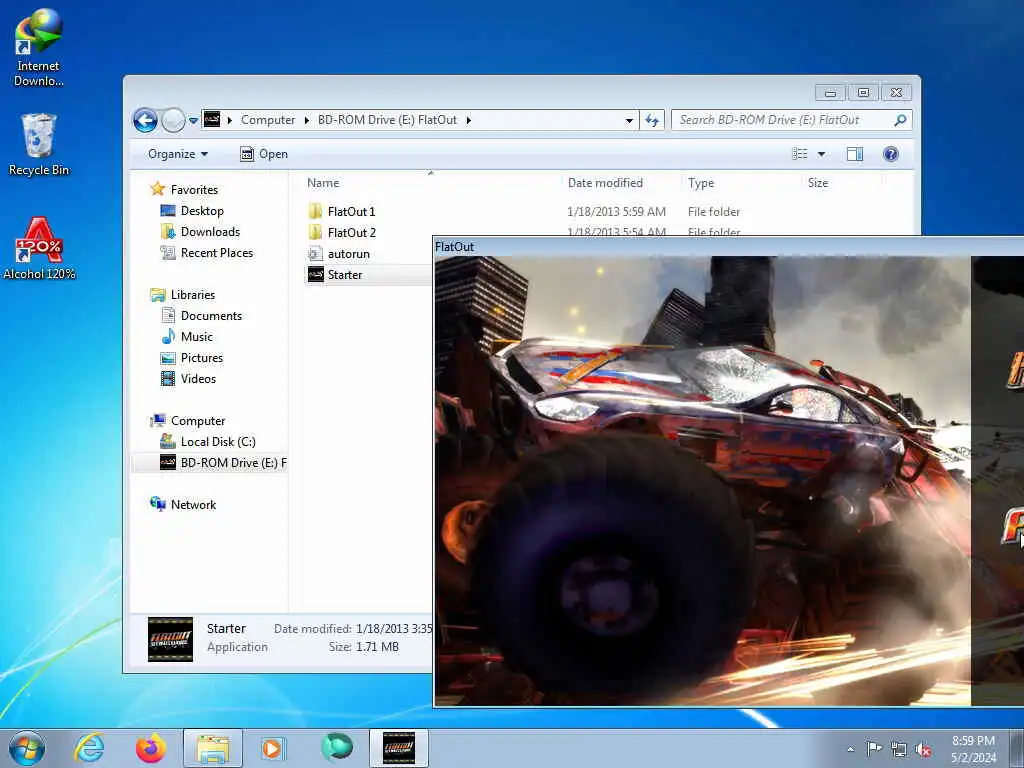
Task: Open Documents library
Action: coord(211,316)
